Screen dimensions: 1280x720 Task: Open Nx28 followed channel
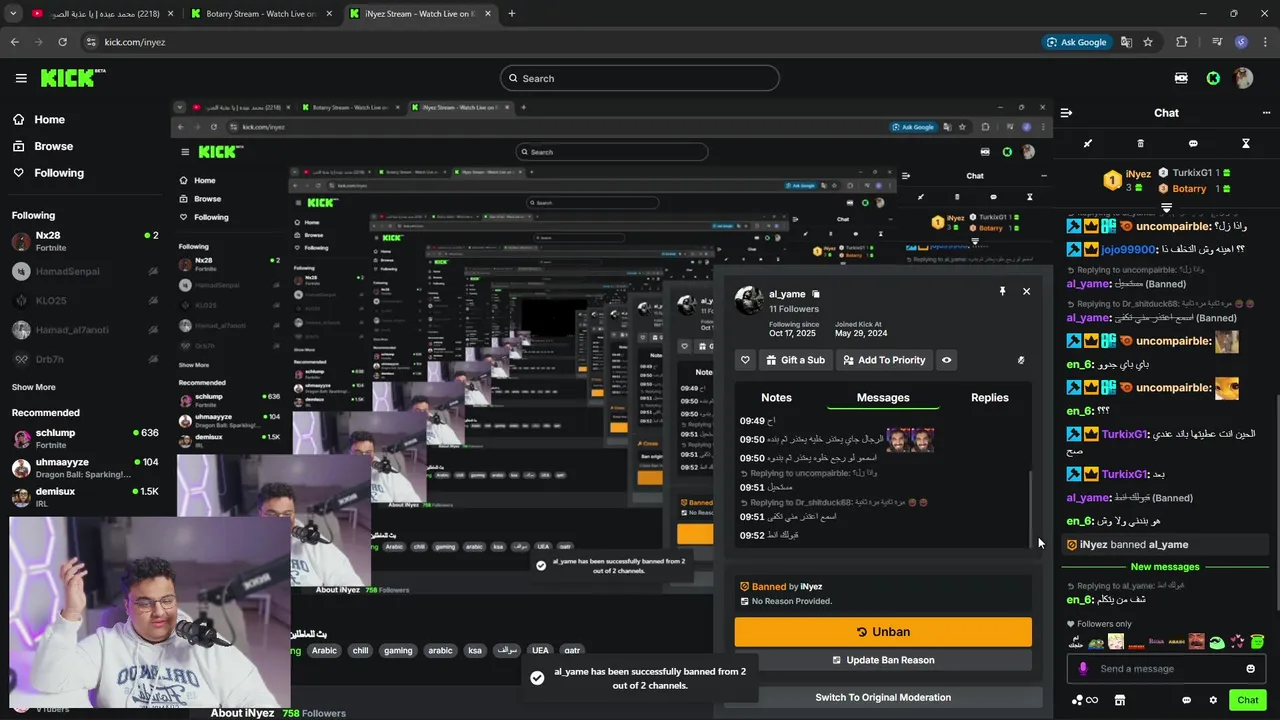tap(85, 241)
